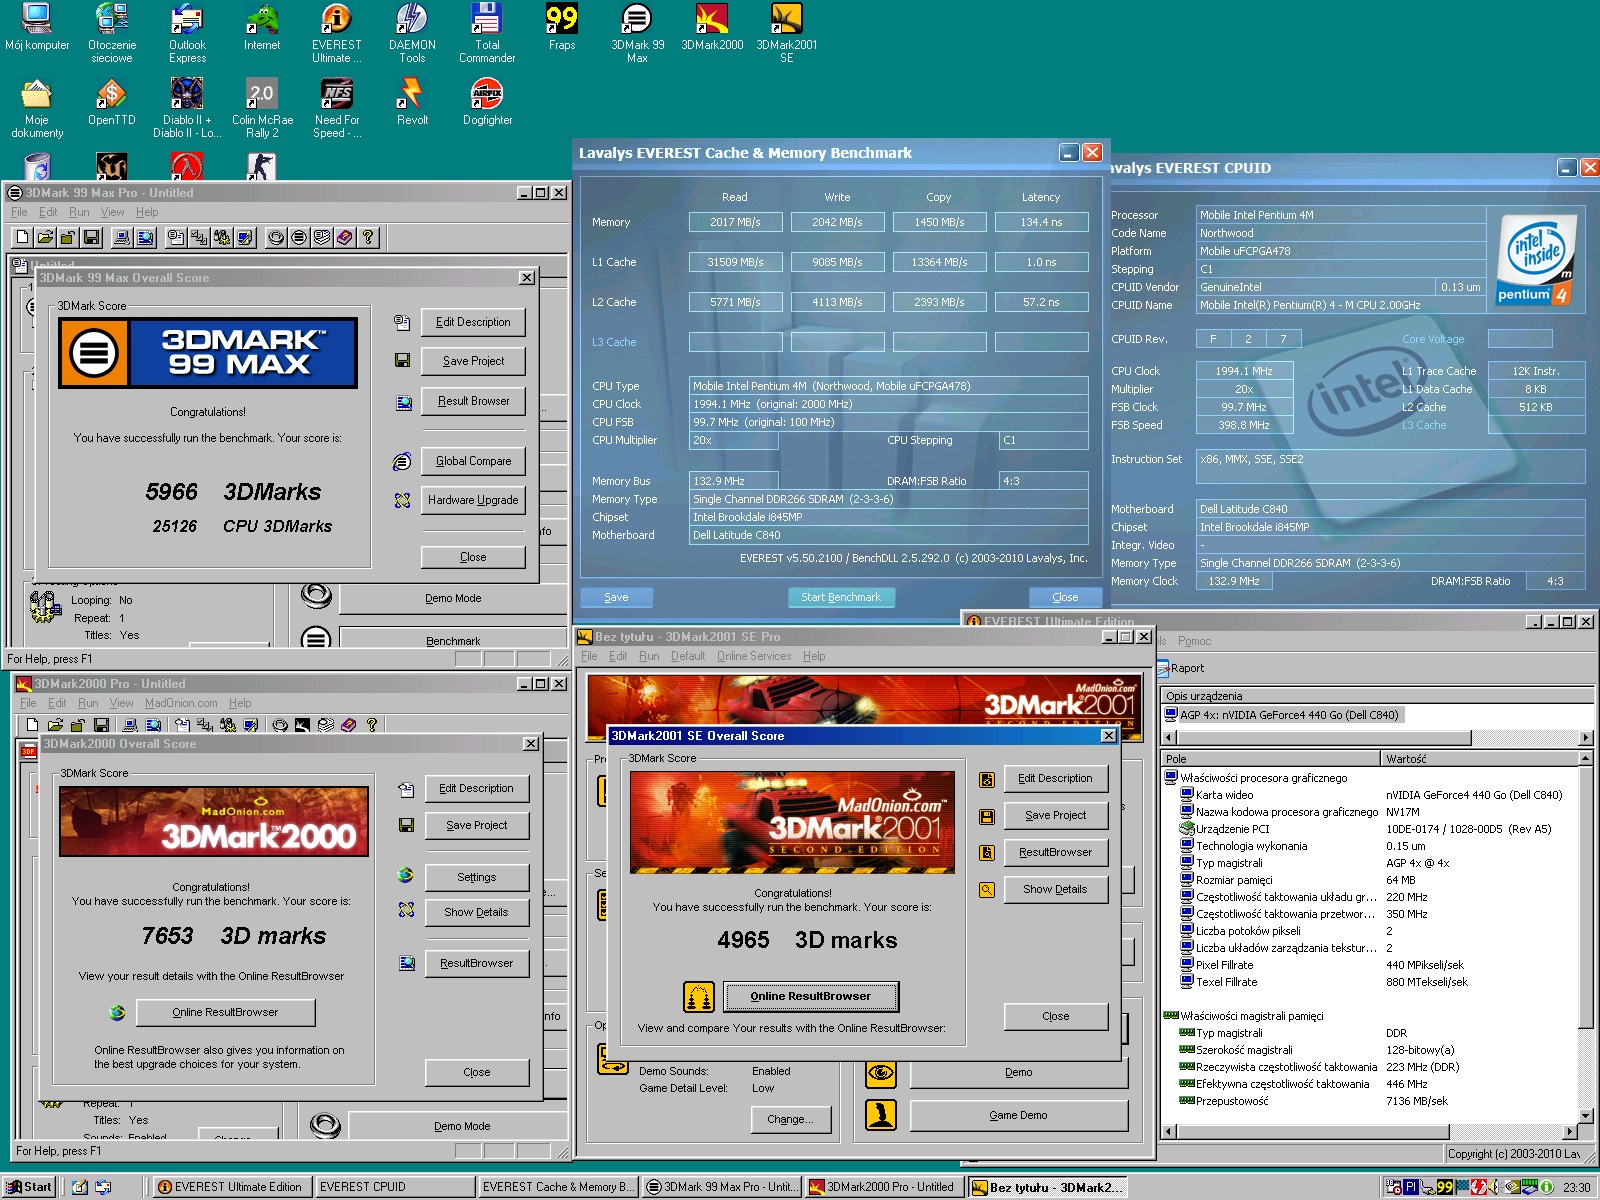The image size is (1600, 1200).
Task: Open Fraps desktop shortcut
Action: tap(562, 27)
